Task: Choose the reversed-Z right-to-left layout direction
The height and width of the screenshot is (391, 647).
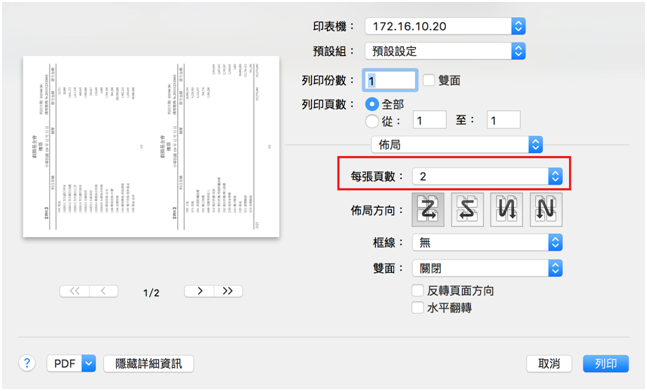Action: [467, 210]
